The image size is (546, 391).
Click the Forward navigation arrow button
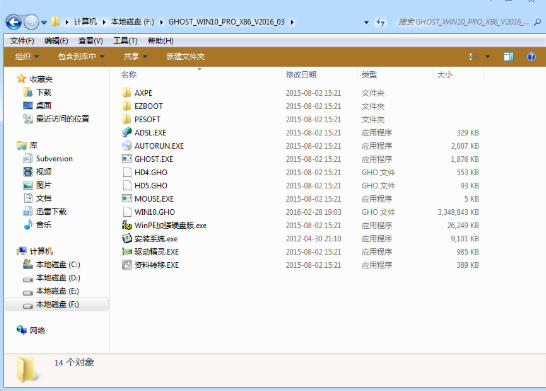click(x=31, y=22)
